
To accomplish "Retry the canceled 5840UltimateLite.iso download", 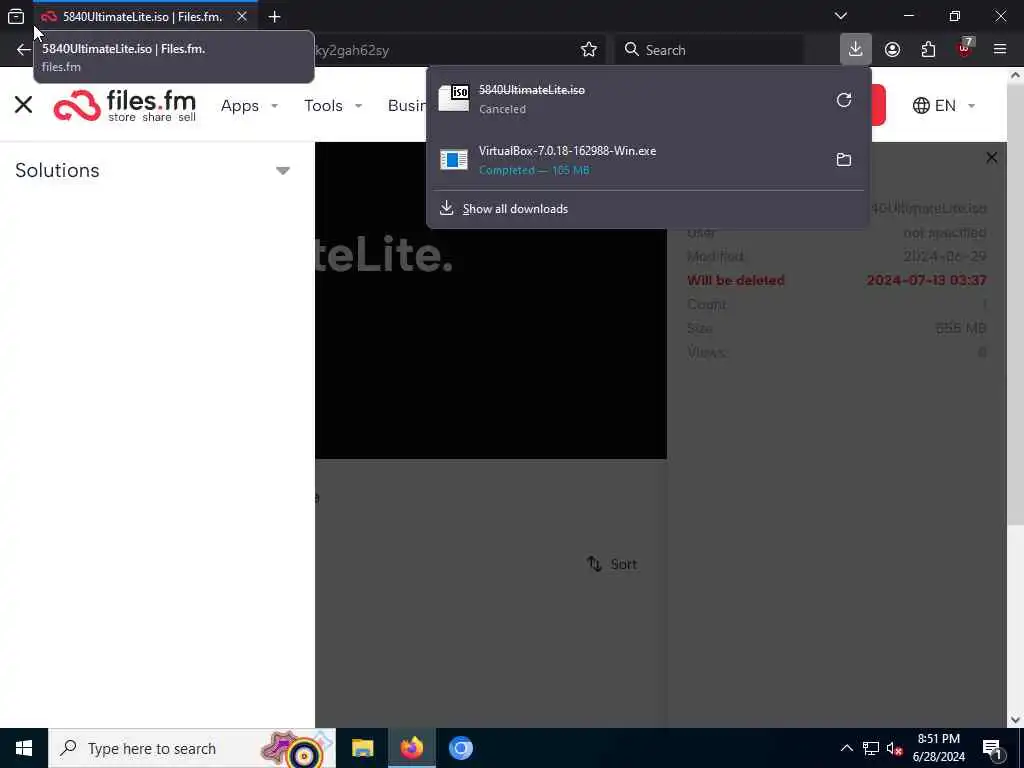I will 844,100.
